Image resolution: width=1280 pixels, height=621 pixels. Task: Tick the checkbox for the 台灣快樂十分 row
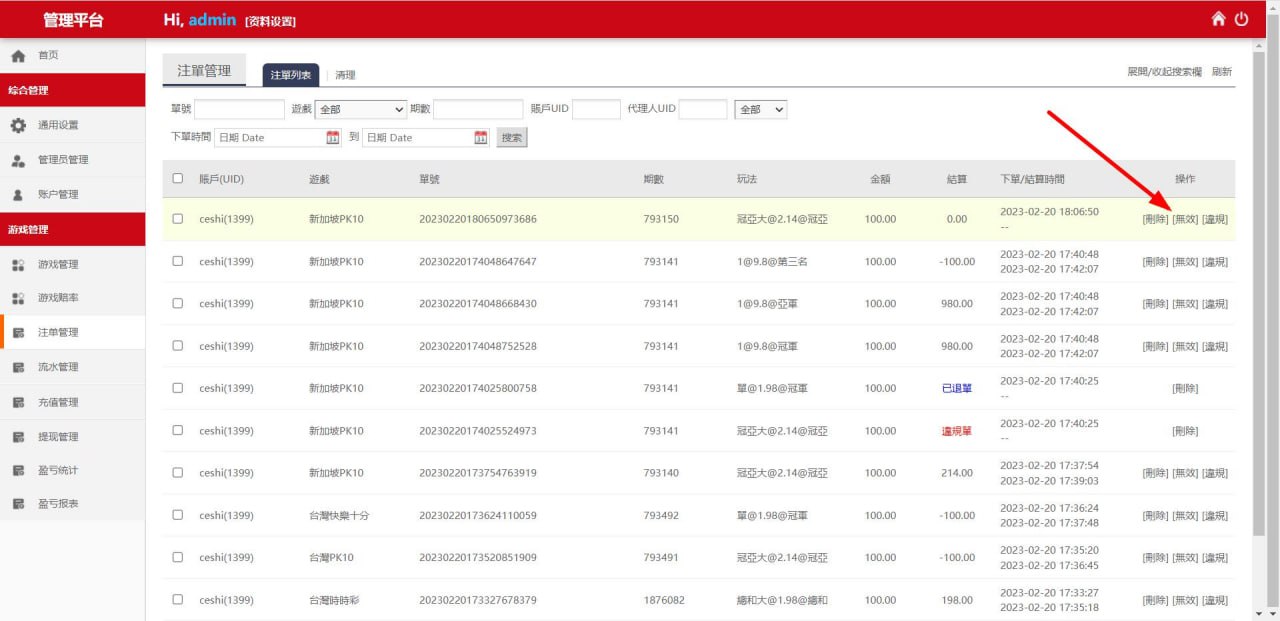[x=178, y=515]
